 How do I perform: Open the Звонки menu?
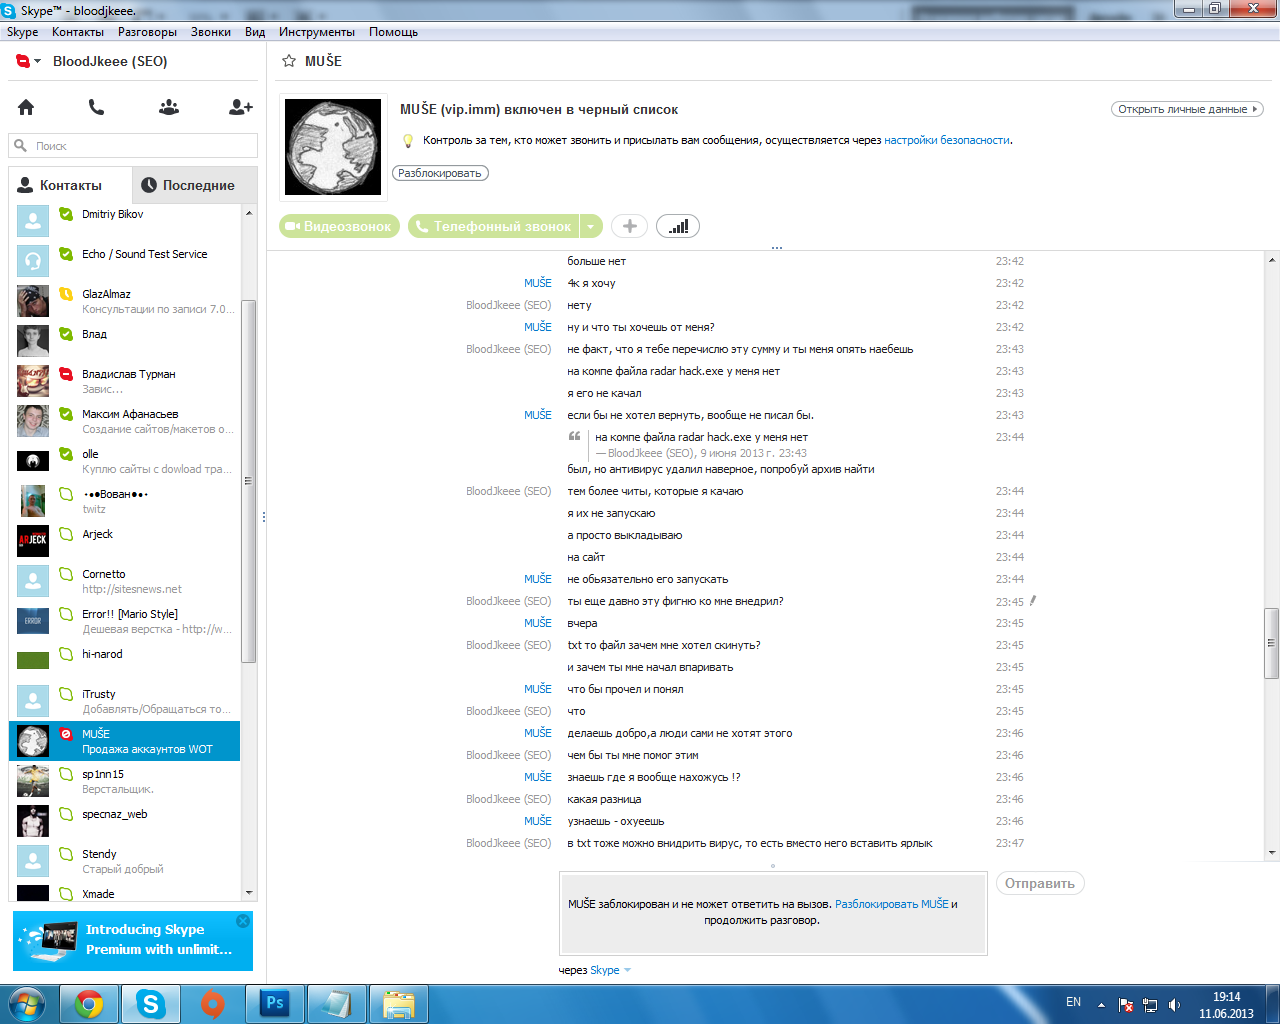click(x=211, y=32)
